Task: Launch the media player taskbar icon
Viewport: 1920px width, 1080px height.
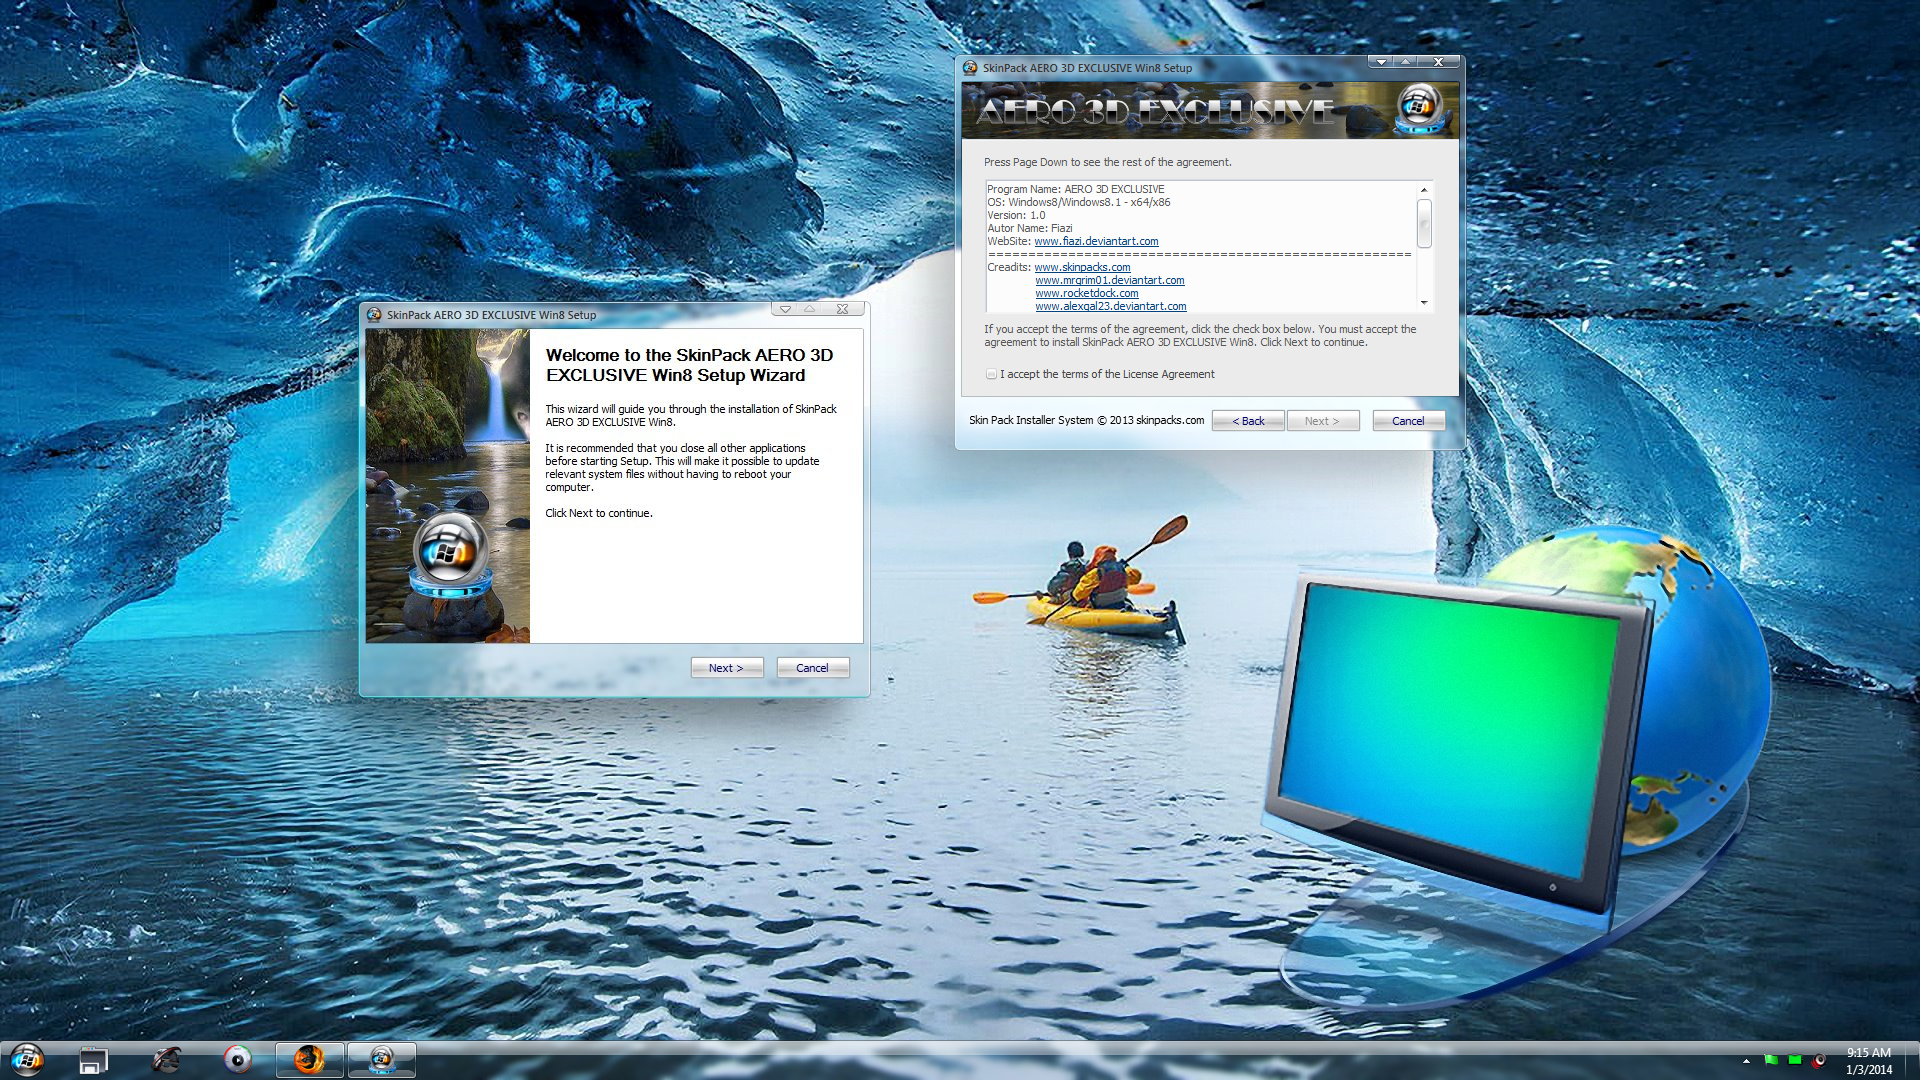Action: [x=237, y=1059]
